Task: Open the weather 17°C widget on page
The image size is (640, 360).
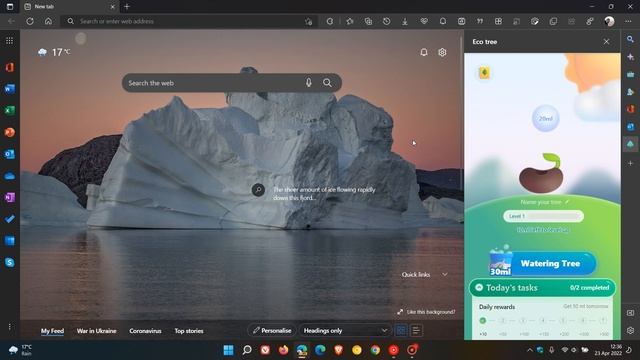Action: click(53, 52)
